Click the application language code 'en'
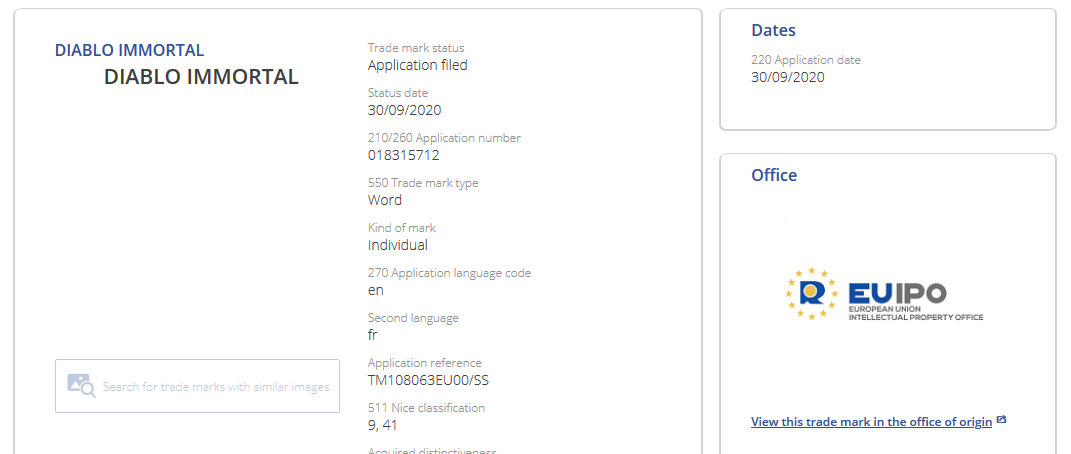The width and height of the screenshot is (1071, 454). coord(376,290)
